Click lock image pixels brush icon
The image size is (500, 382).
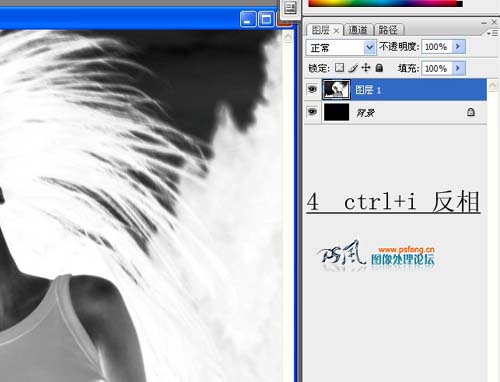353,68
